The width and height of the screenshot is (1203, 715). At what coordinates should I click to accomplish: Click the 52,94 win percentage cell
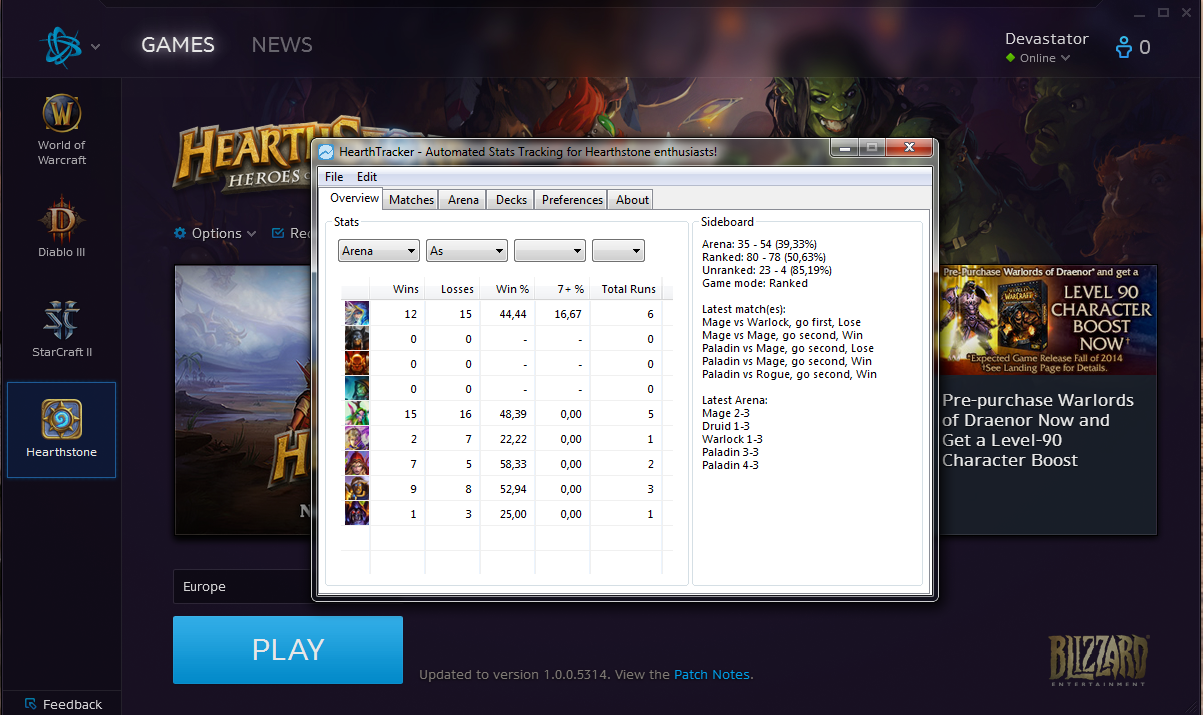tap(512, 490)
